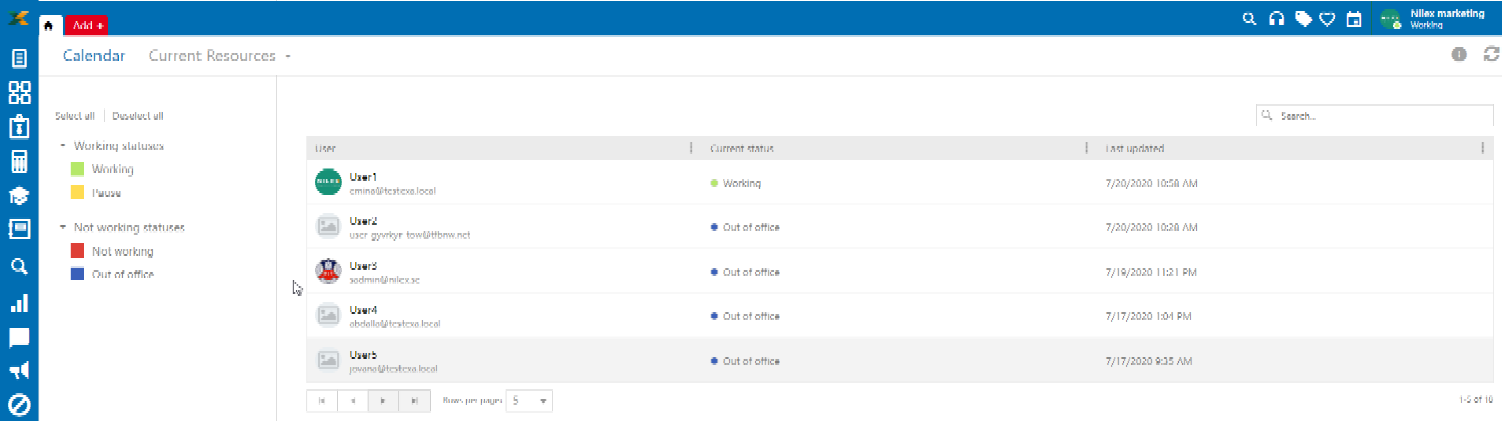This screenshot has height=421, width=1502.
Task: Open the Rows per page dropdown
Action: coord(529,401)
